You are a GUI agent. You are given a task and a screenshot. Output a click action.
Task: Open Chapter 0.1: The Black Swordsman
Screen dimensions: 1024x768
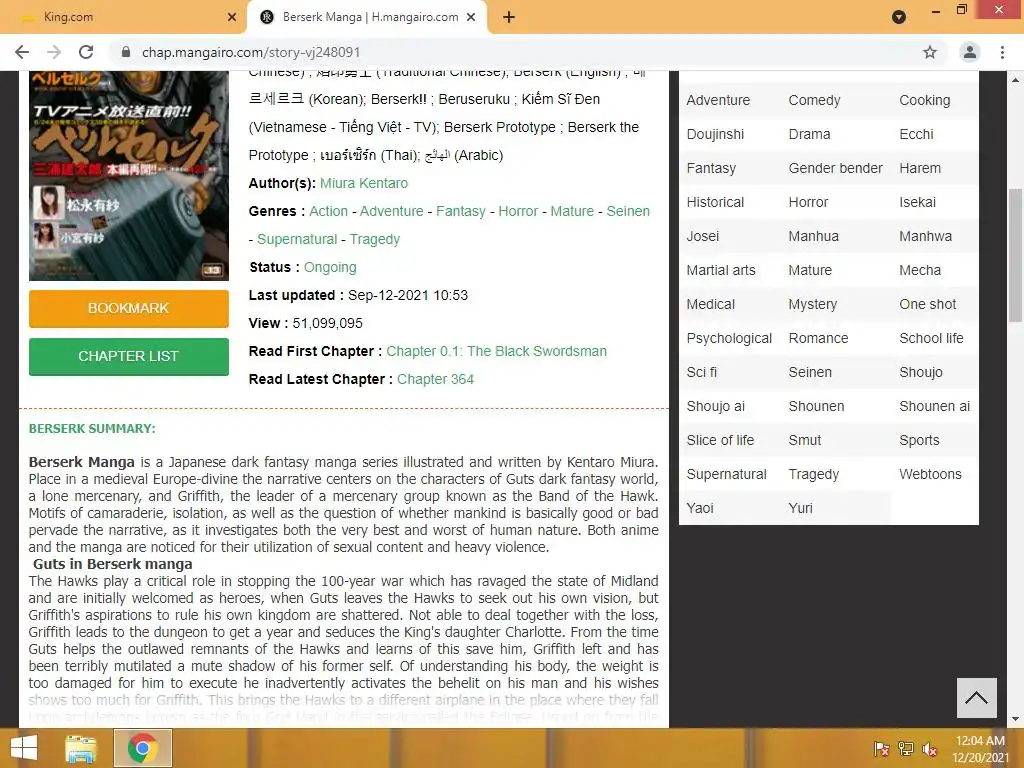coord(496,351)
